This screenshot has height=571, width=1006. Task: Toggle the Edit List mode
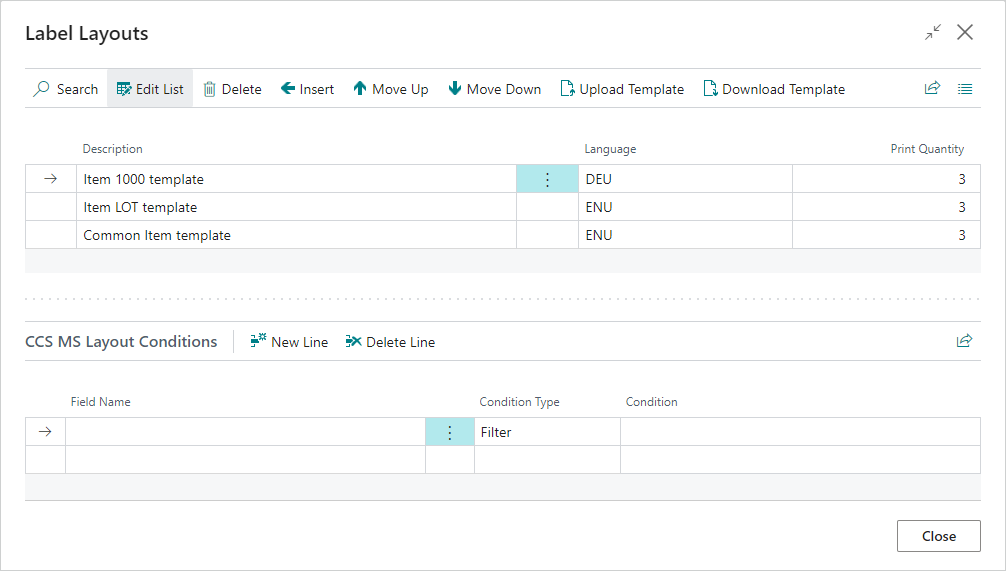tap(150, 89)
